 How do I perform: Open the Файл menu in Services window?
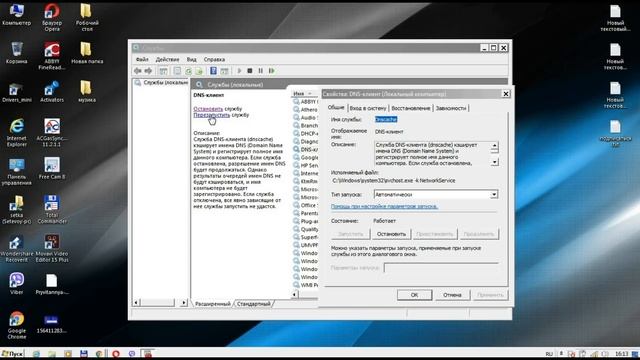142,60
